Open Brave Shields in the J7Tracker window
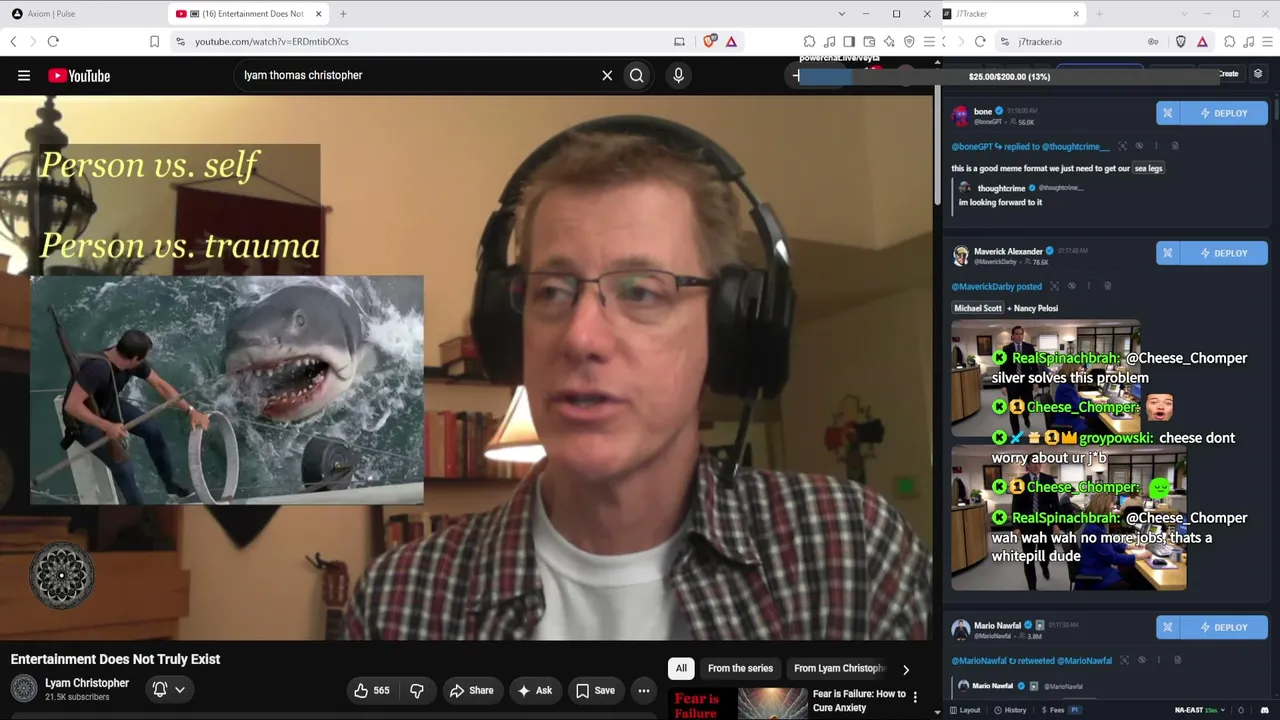 [x=1181, y=41]
